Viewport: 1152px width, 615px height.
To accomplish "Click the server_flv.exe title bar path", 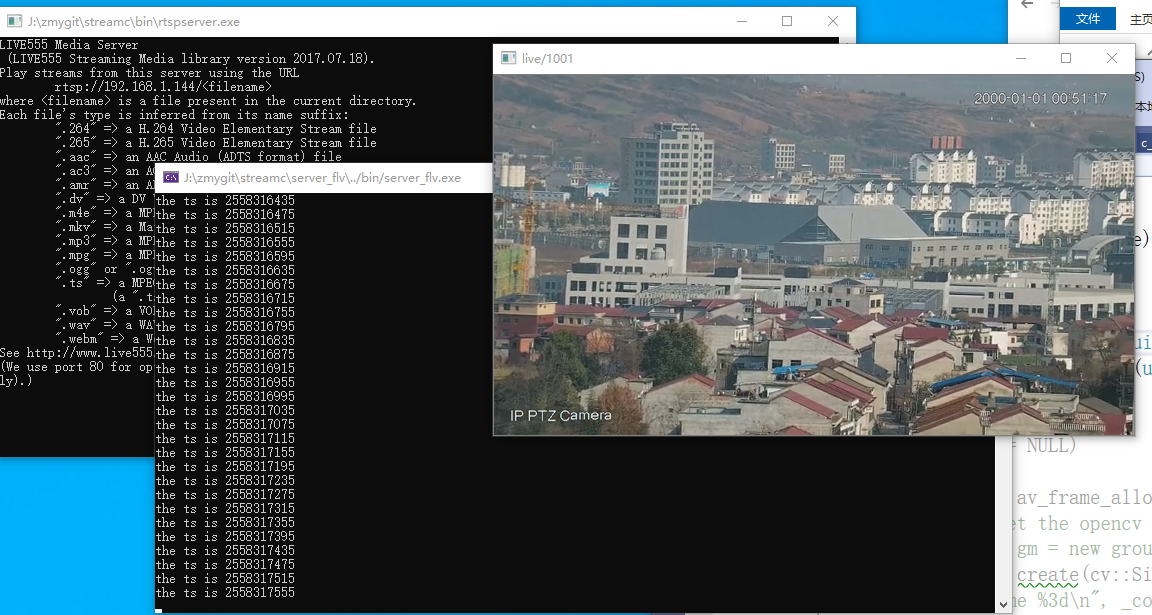I will pyautogui.click(x=323, y=178).
